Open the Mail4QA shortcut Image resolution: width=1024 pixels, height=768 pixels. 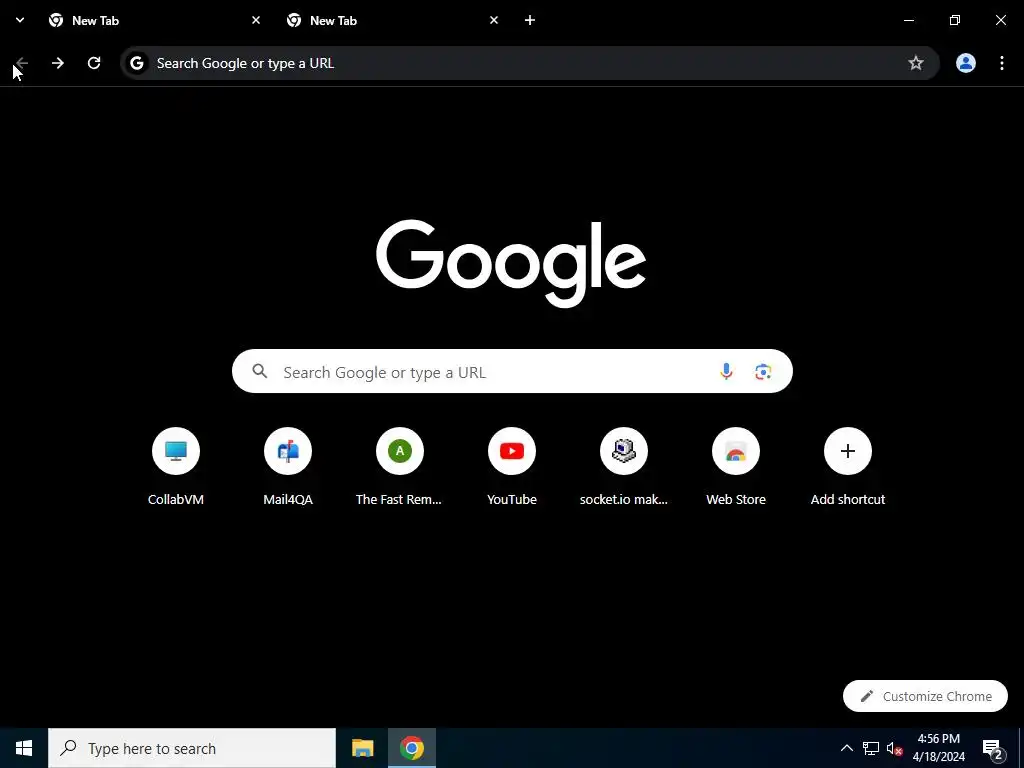pyautogui.click(x=288, y=466)
